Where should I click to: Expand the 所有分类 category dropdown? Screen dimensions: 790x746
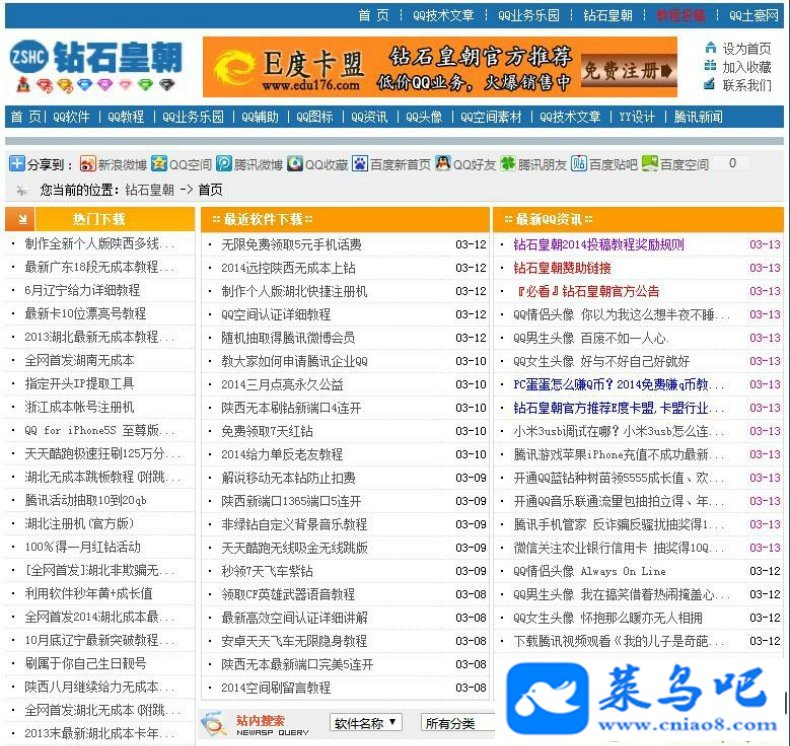[x=458, y=723]
